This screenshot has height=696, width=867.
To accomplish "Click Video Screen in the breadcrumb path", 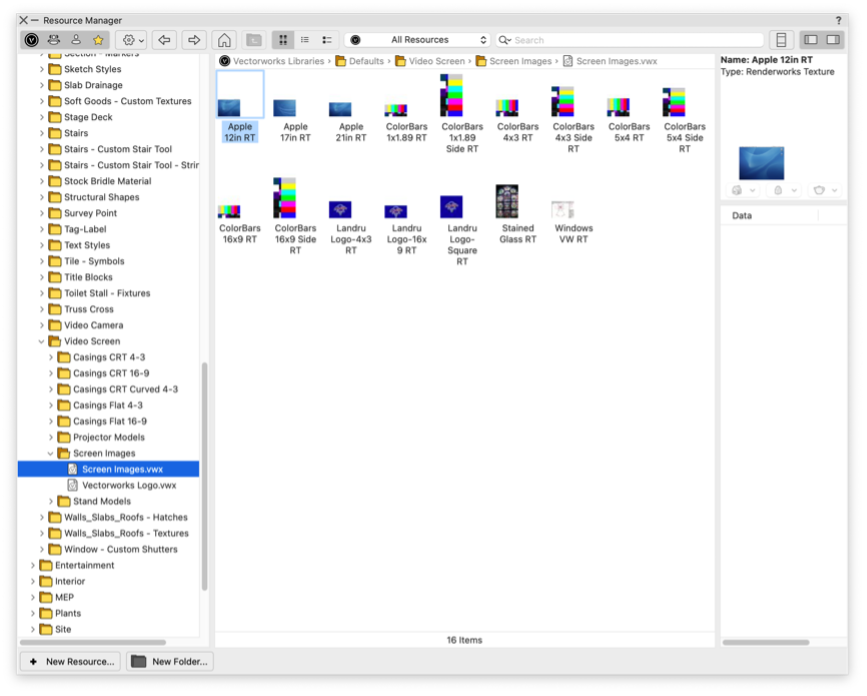I will [436, 61].
